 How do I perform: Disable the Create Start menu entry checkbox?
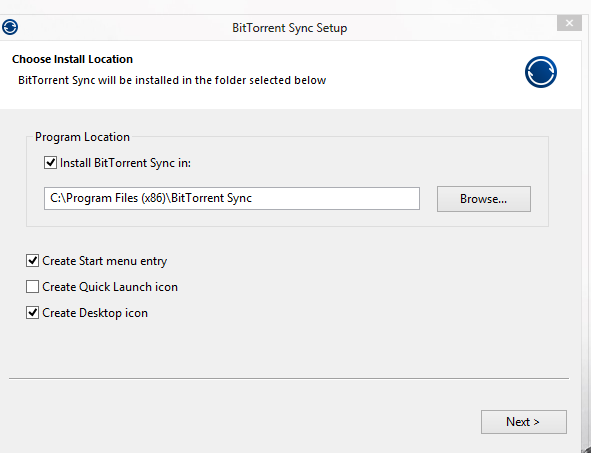click(32, 260)
